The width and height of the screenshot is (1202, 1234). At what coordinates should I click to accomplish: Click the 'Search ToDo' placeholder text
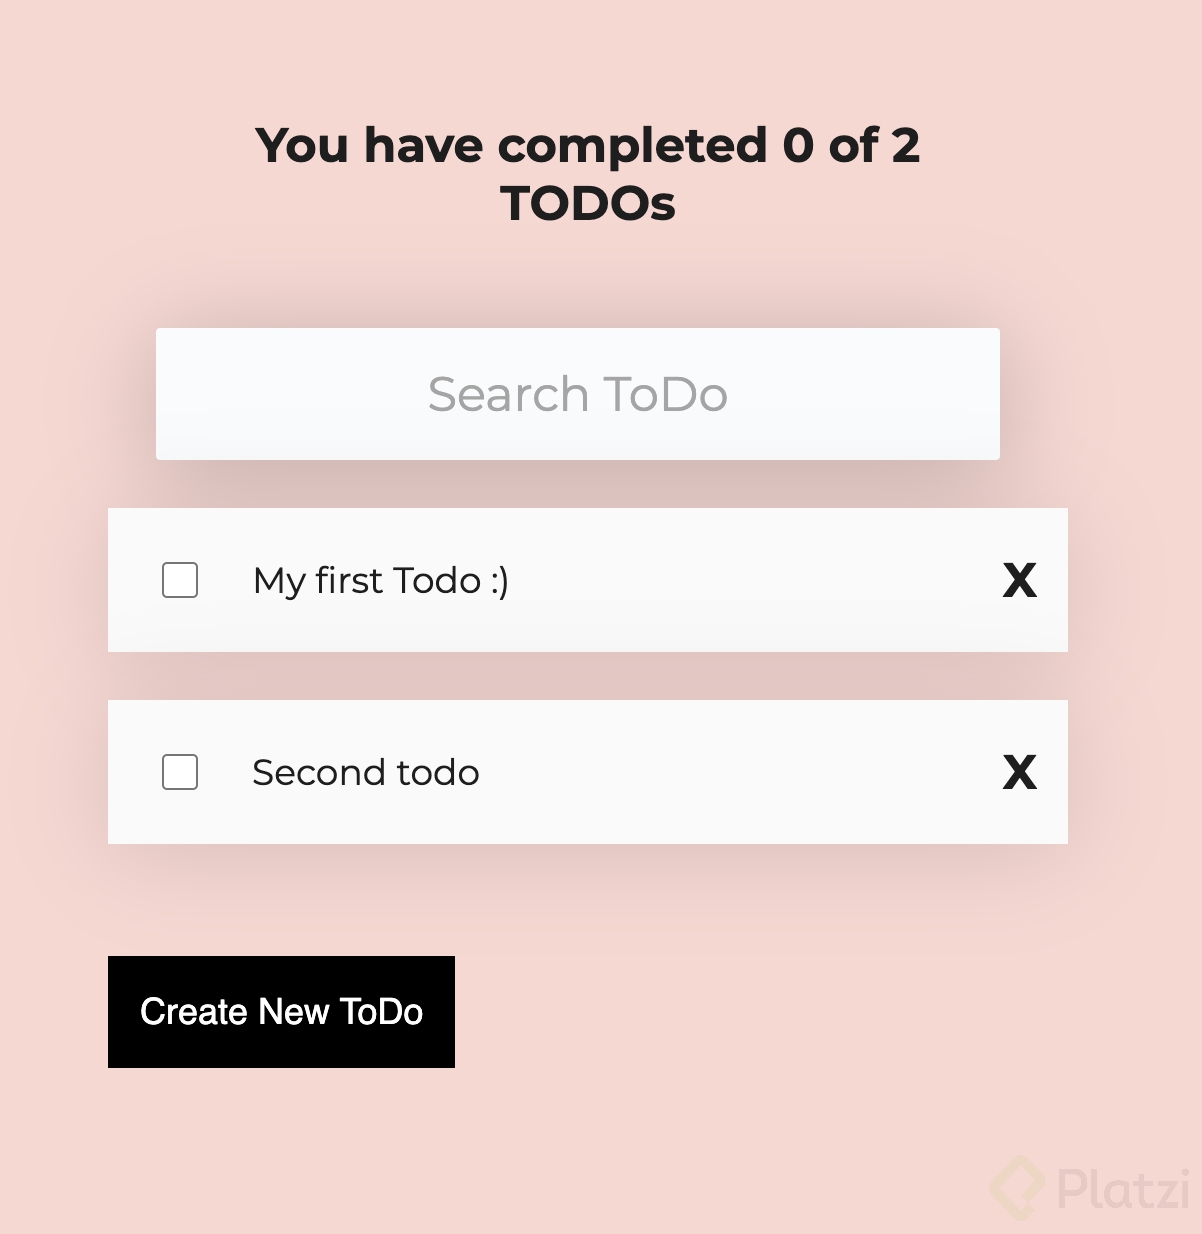tap(578, 394)
